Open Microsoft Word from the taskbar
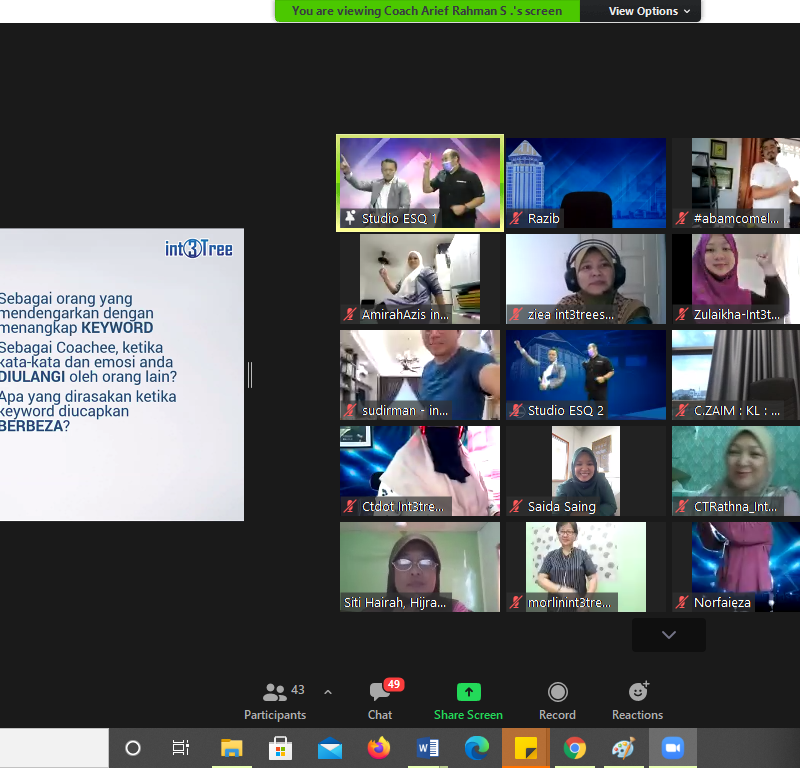 pos(427,748)
